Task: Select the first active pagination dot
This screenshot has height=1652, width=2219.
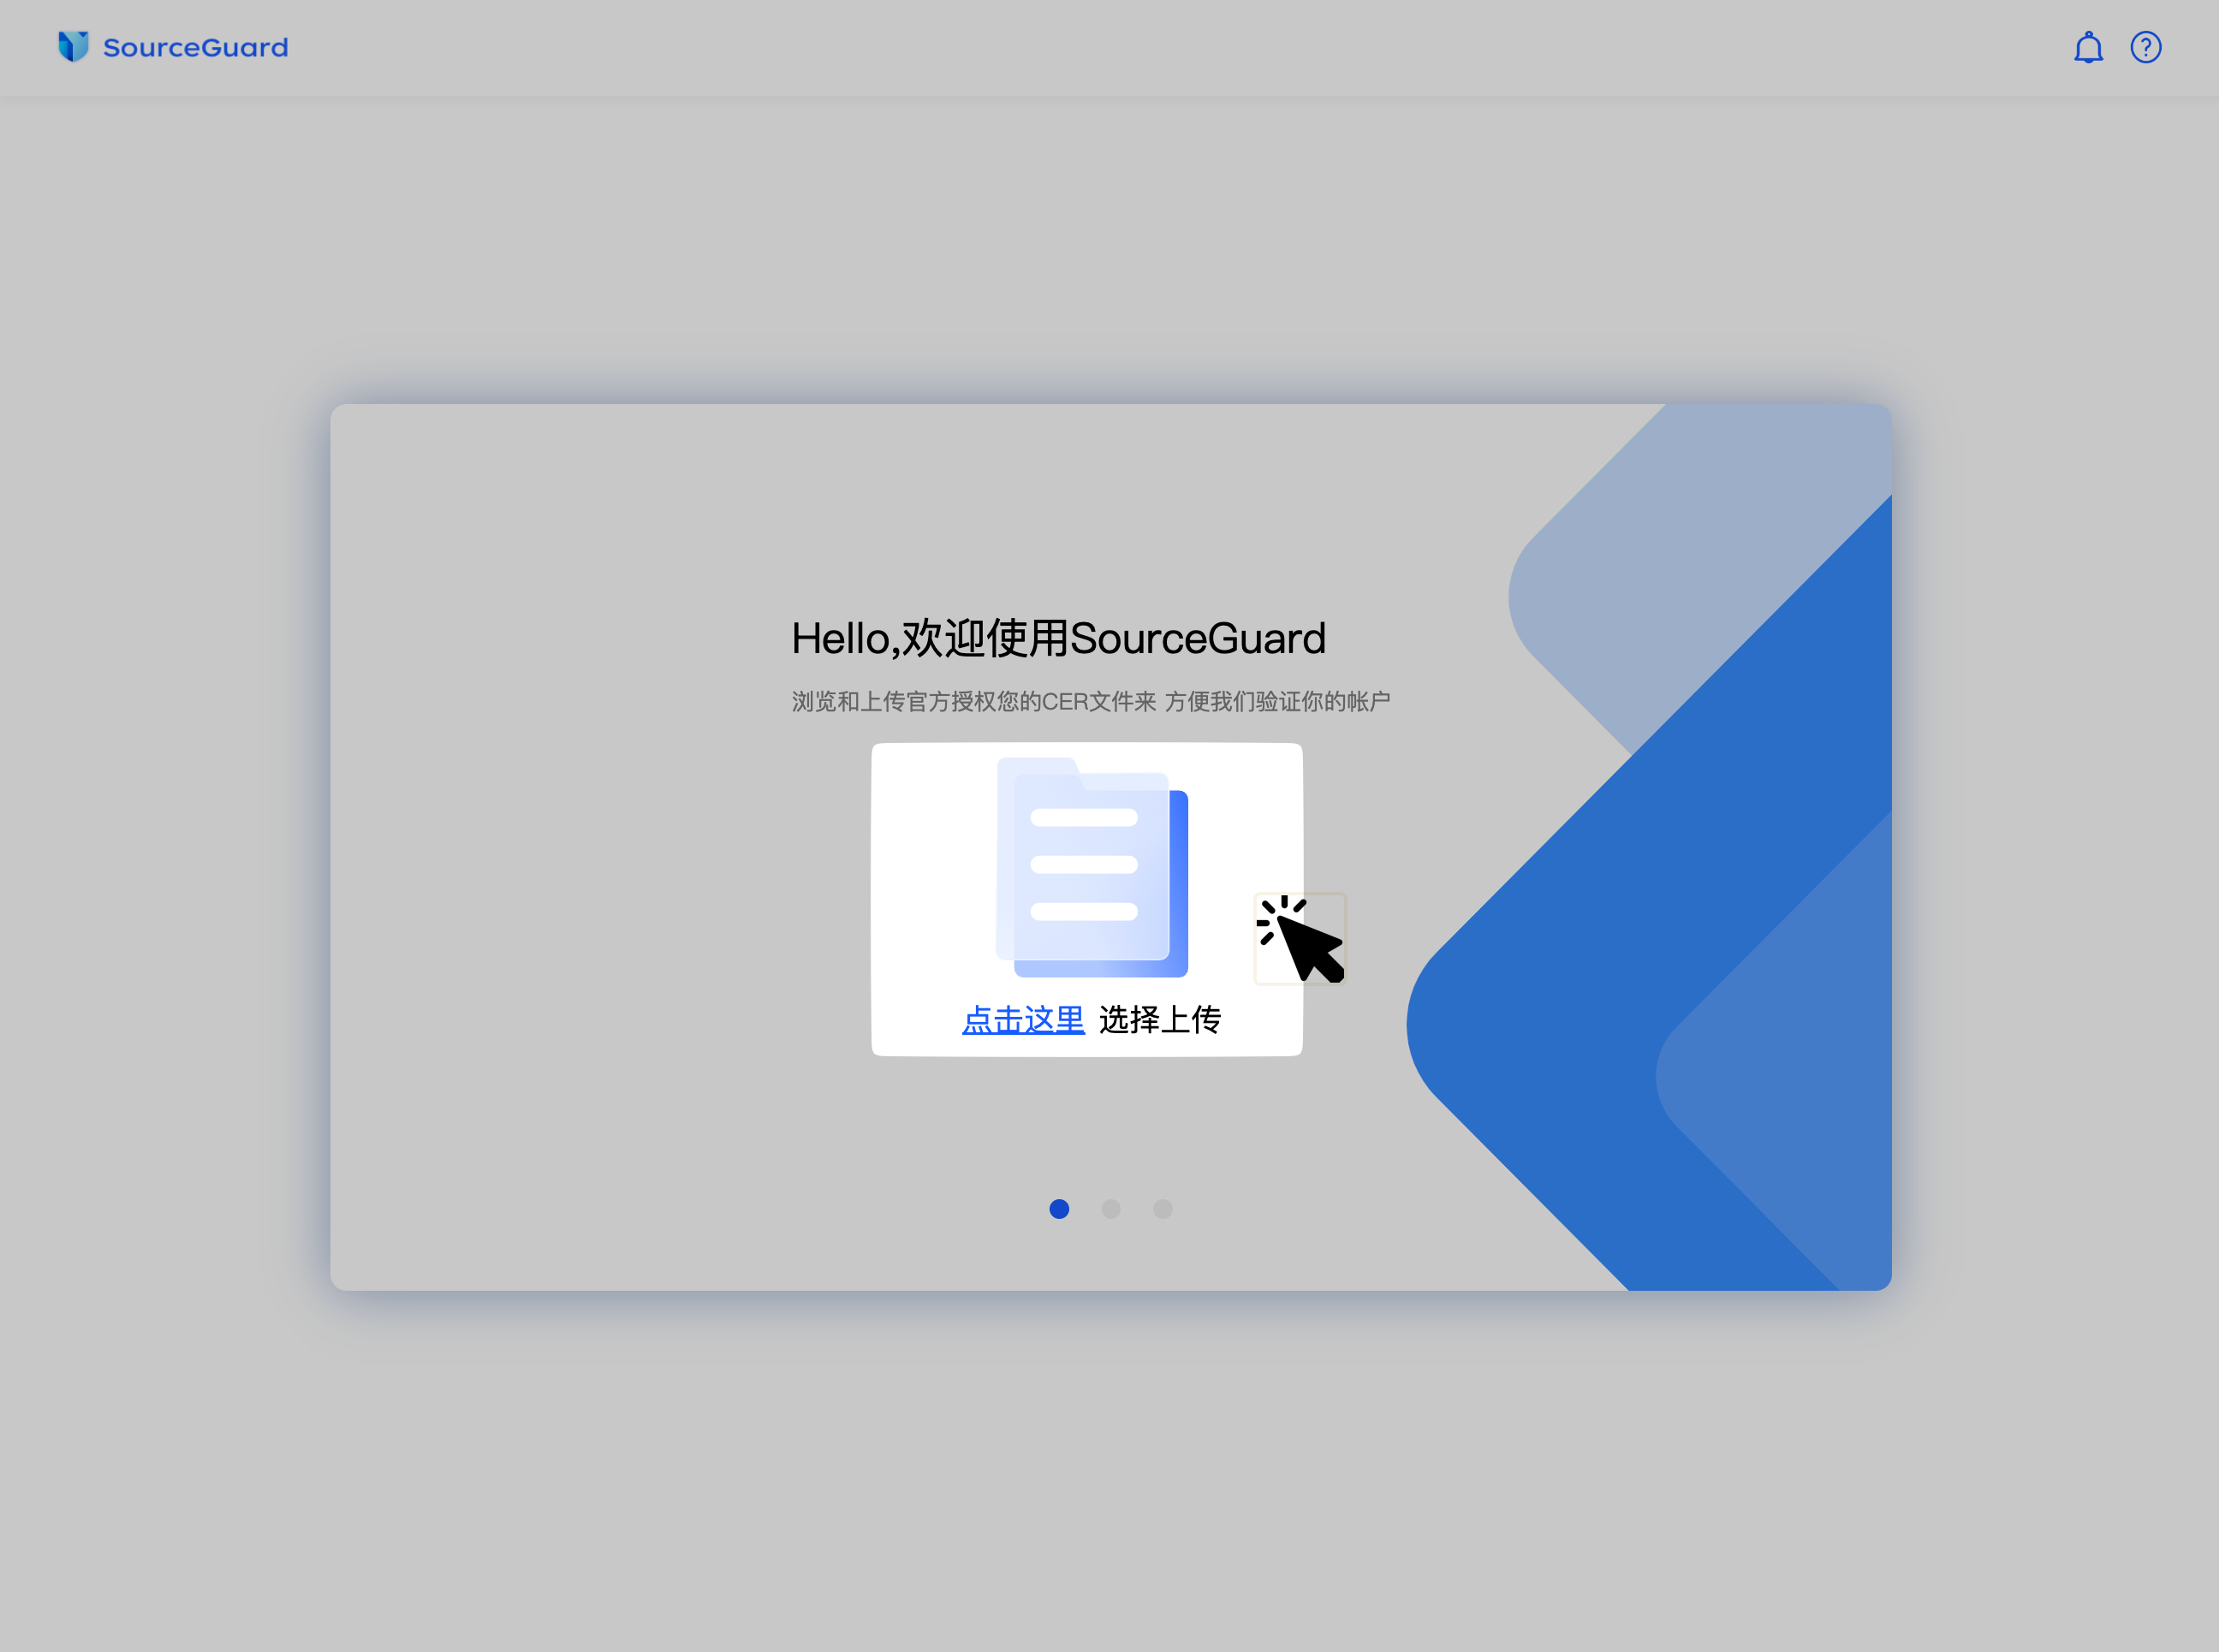Action: tap(1059, 1209)
